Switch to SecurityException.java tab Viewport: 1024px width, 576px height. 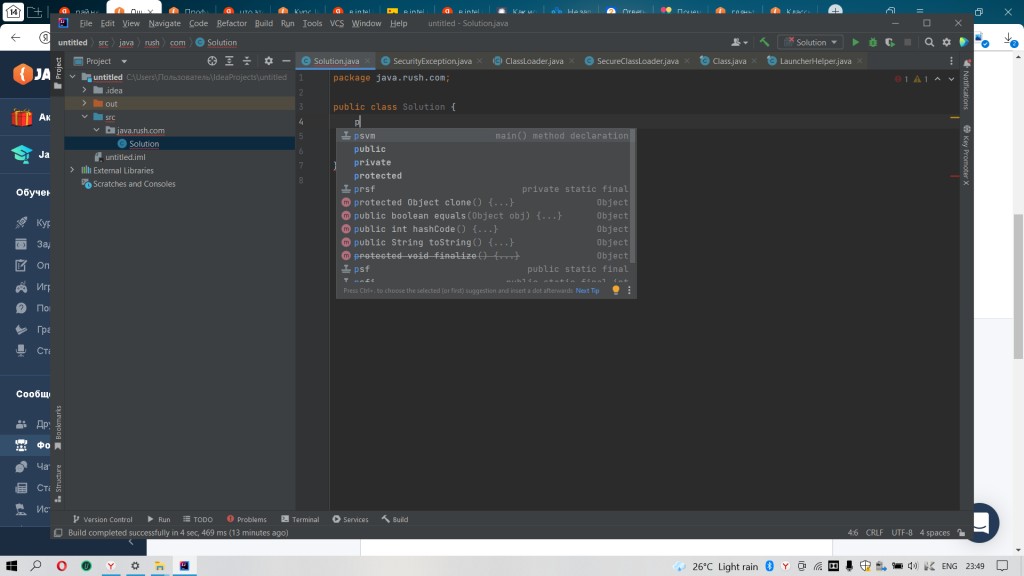click(432, 61)
